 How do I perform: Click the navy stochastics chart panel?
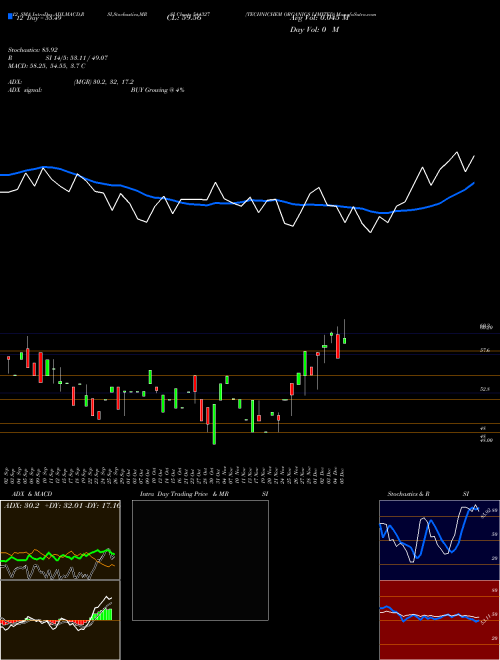439,540
